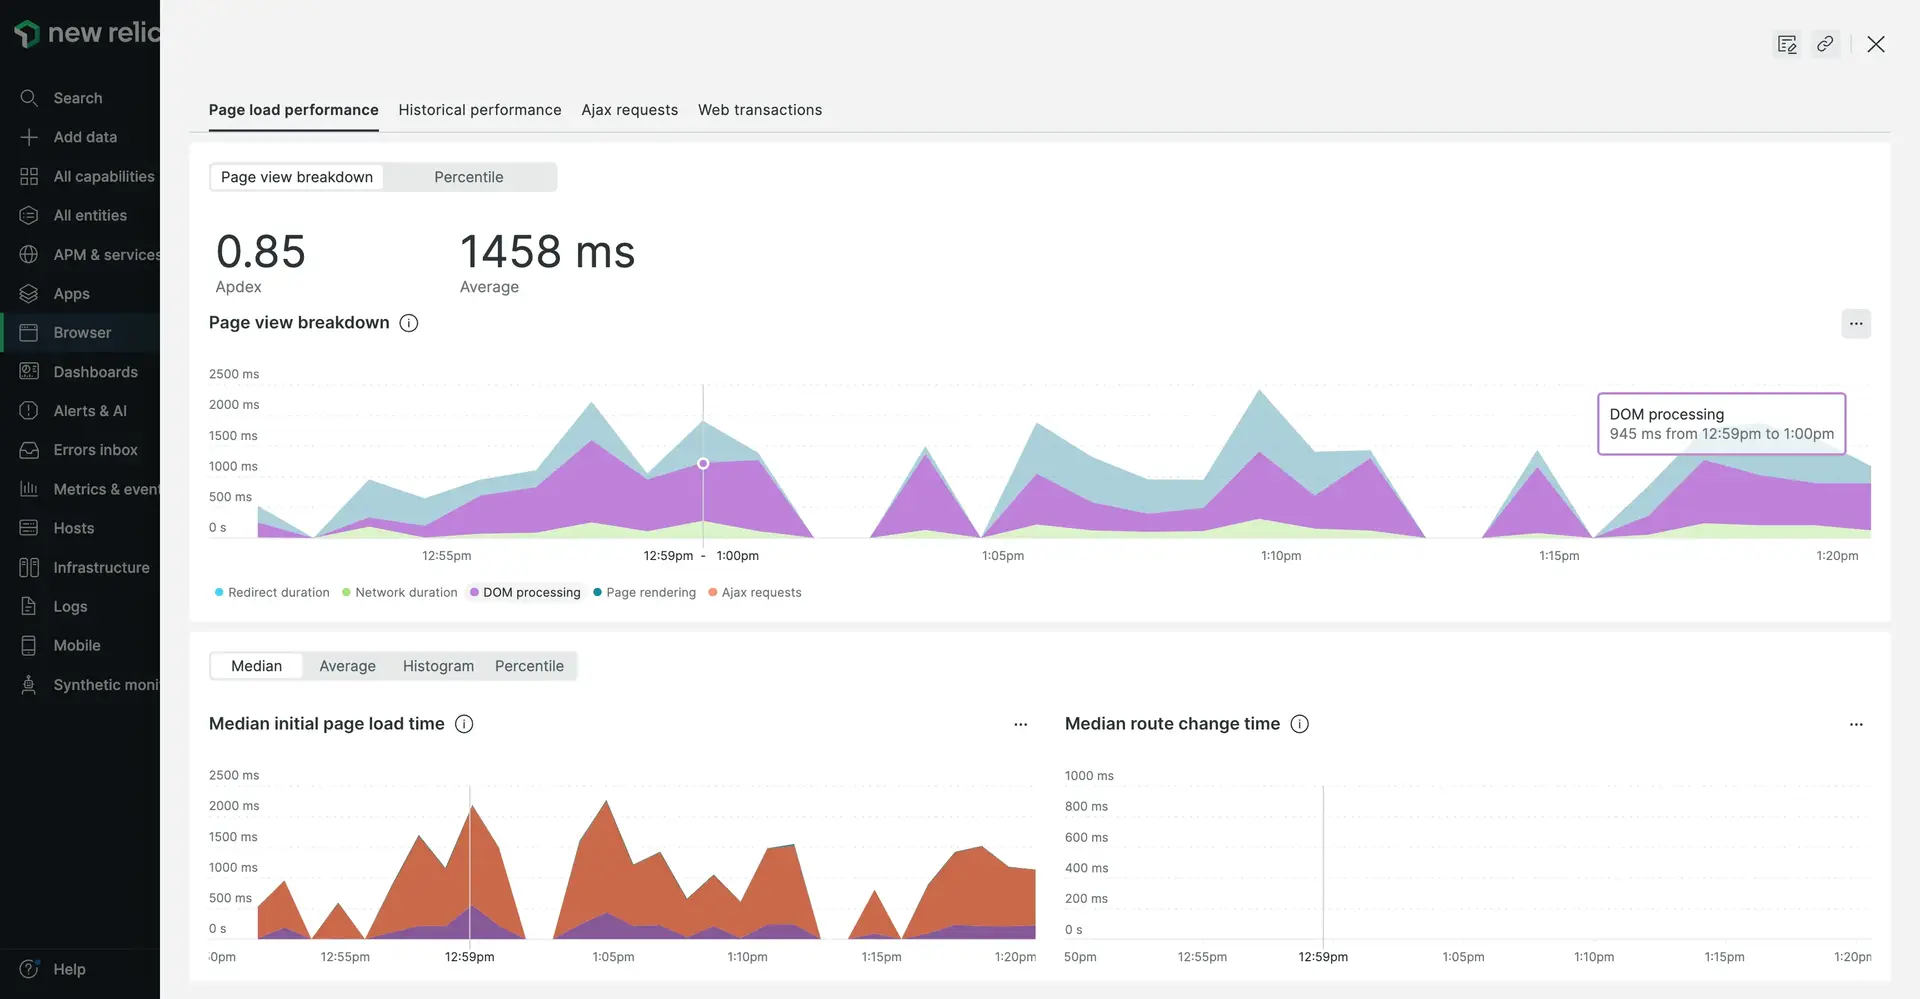
Task: Click Add data in the sidebar
Action: click(x=85, y=137)
